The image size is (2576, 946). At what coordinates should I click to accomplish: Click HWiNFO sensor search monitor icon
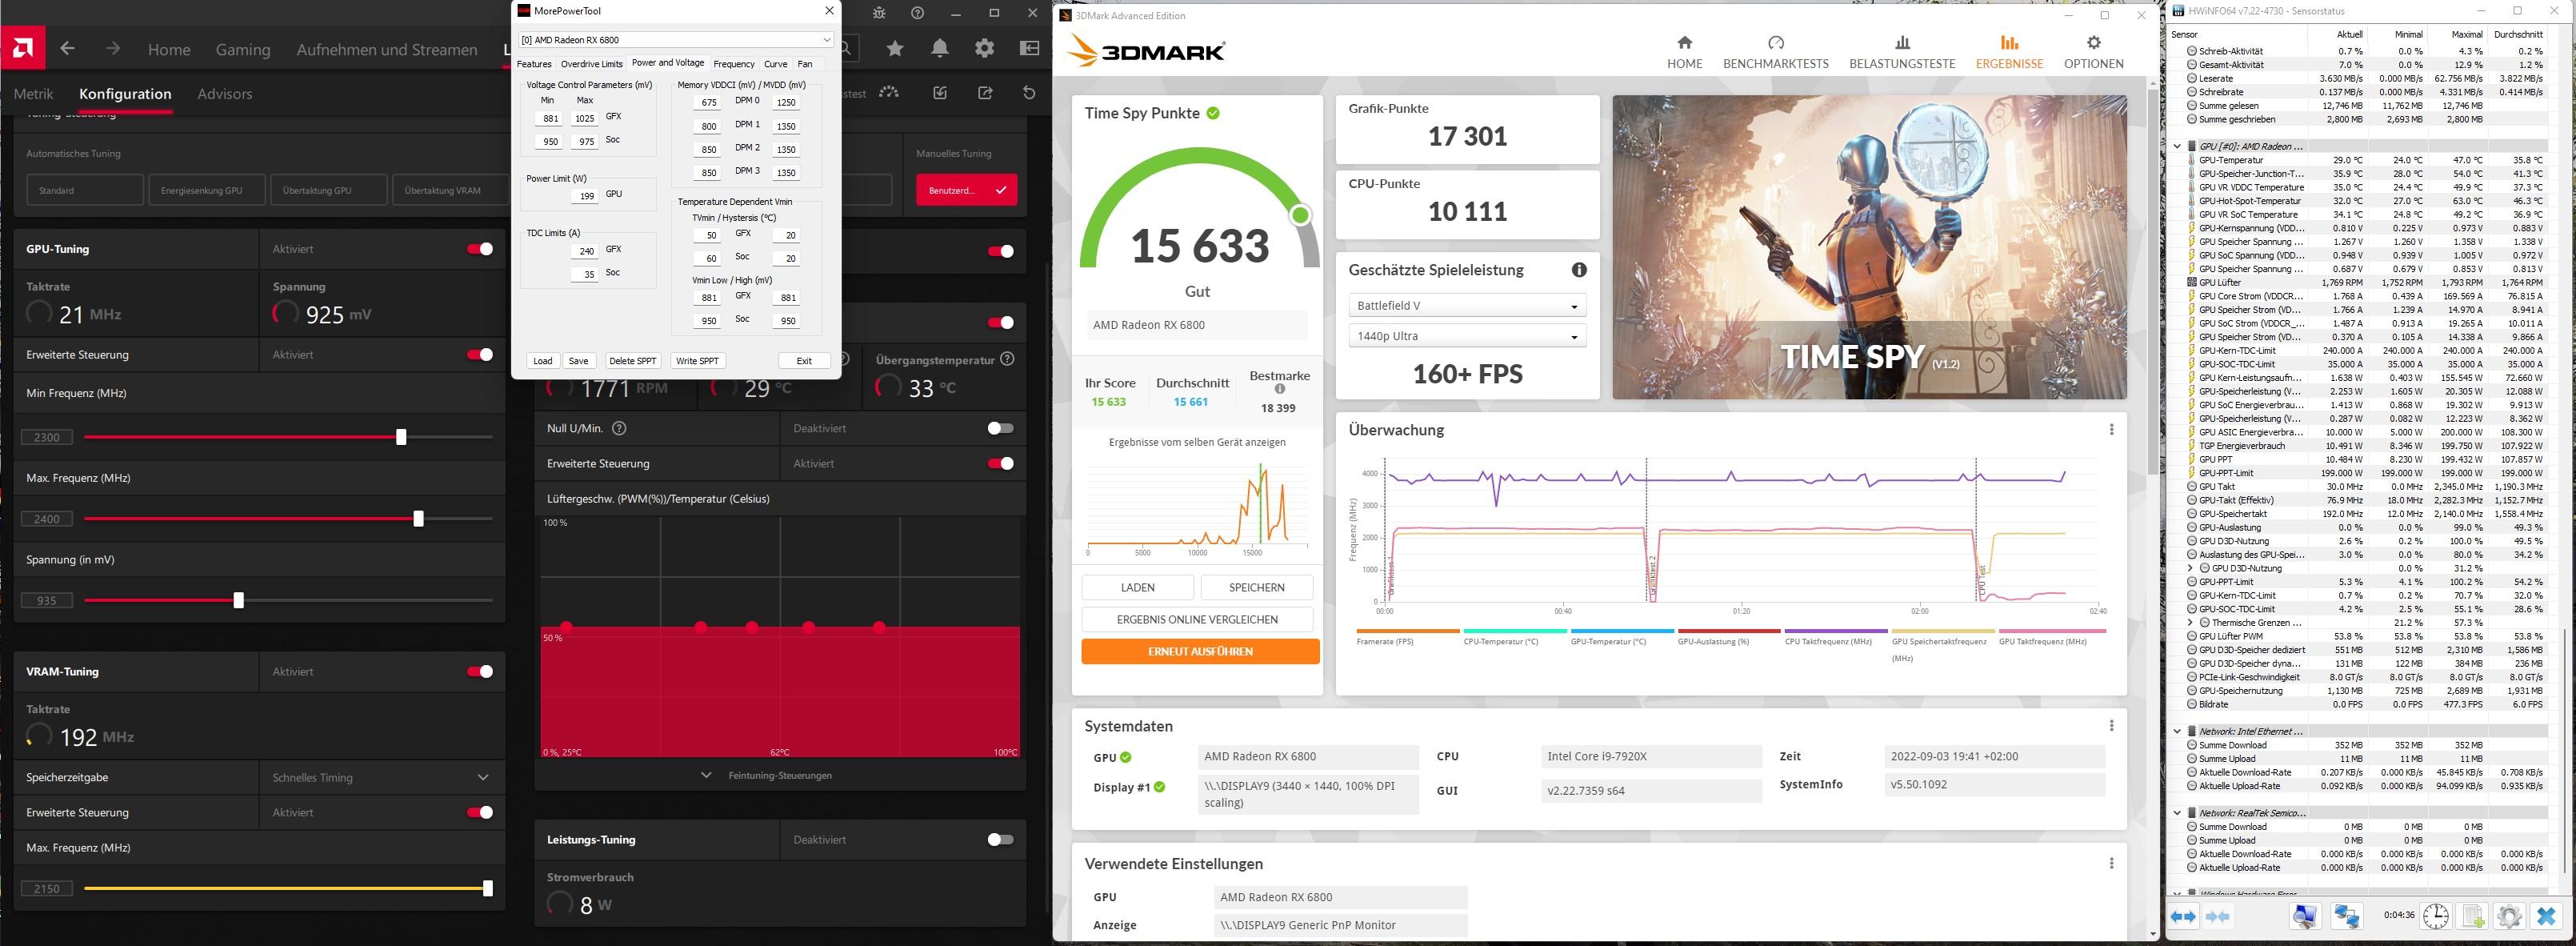click(2306, 915)
